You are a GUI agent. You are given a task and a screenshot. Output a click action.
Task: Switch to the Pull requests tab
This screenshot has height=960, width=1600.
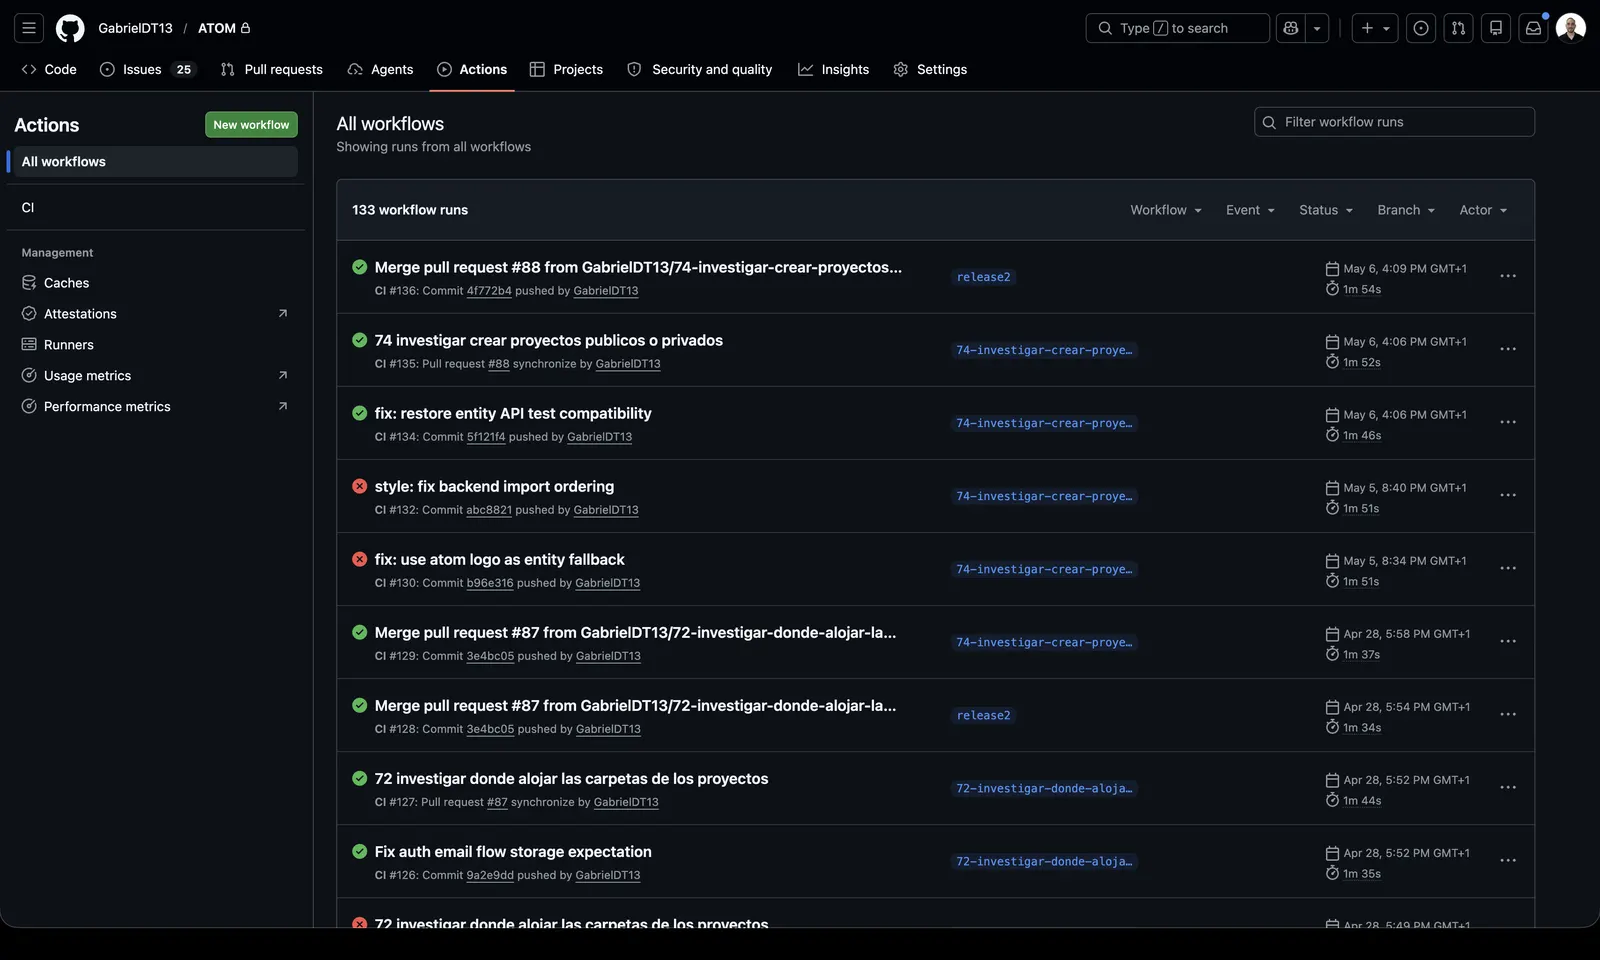pos(272,70)
